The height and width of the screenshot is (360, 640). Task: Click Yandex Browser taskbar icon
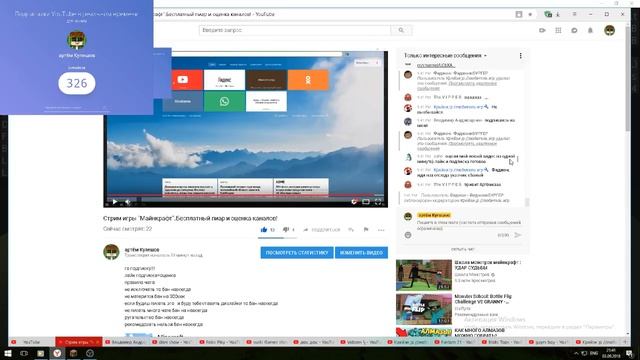pyautogui.click(x=57, y=353)
